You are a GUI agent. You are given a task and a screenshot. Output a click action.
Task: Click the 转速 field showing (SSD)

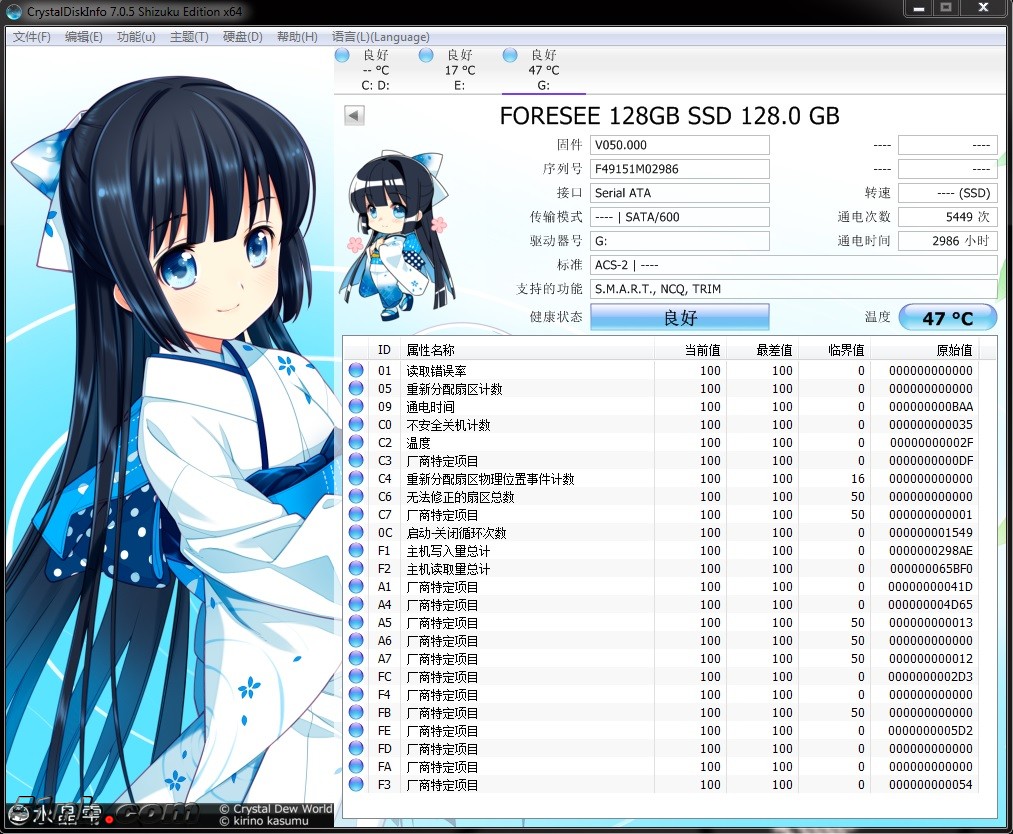948,193
